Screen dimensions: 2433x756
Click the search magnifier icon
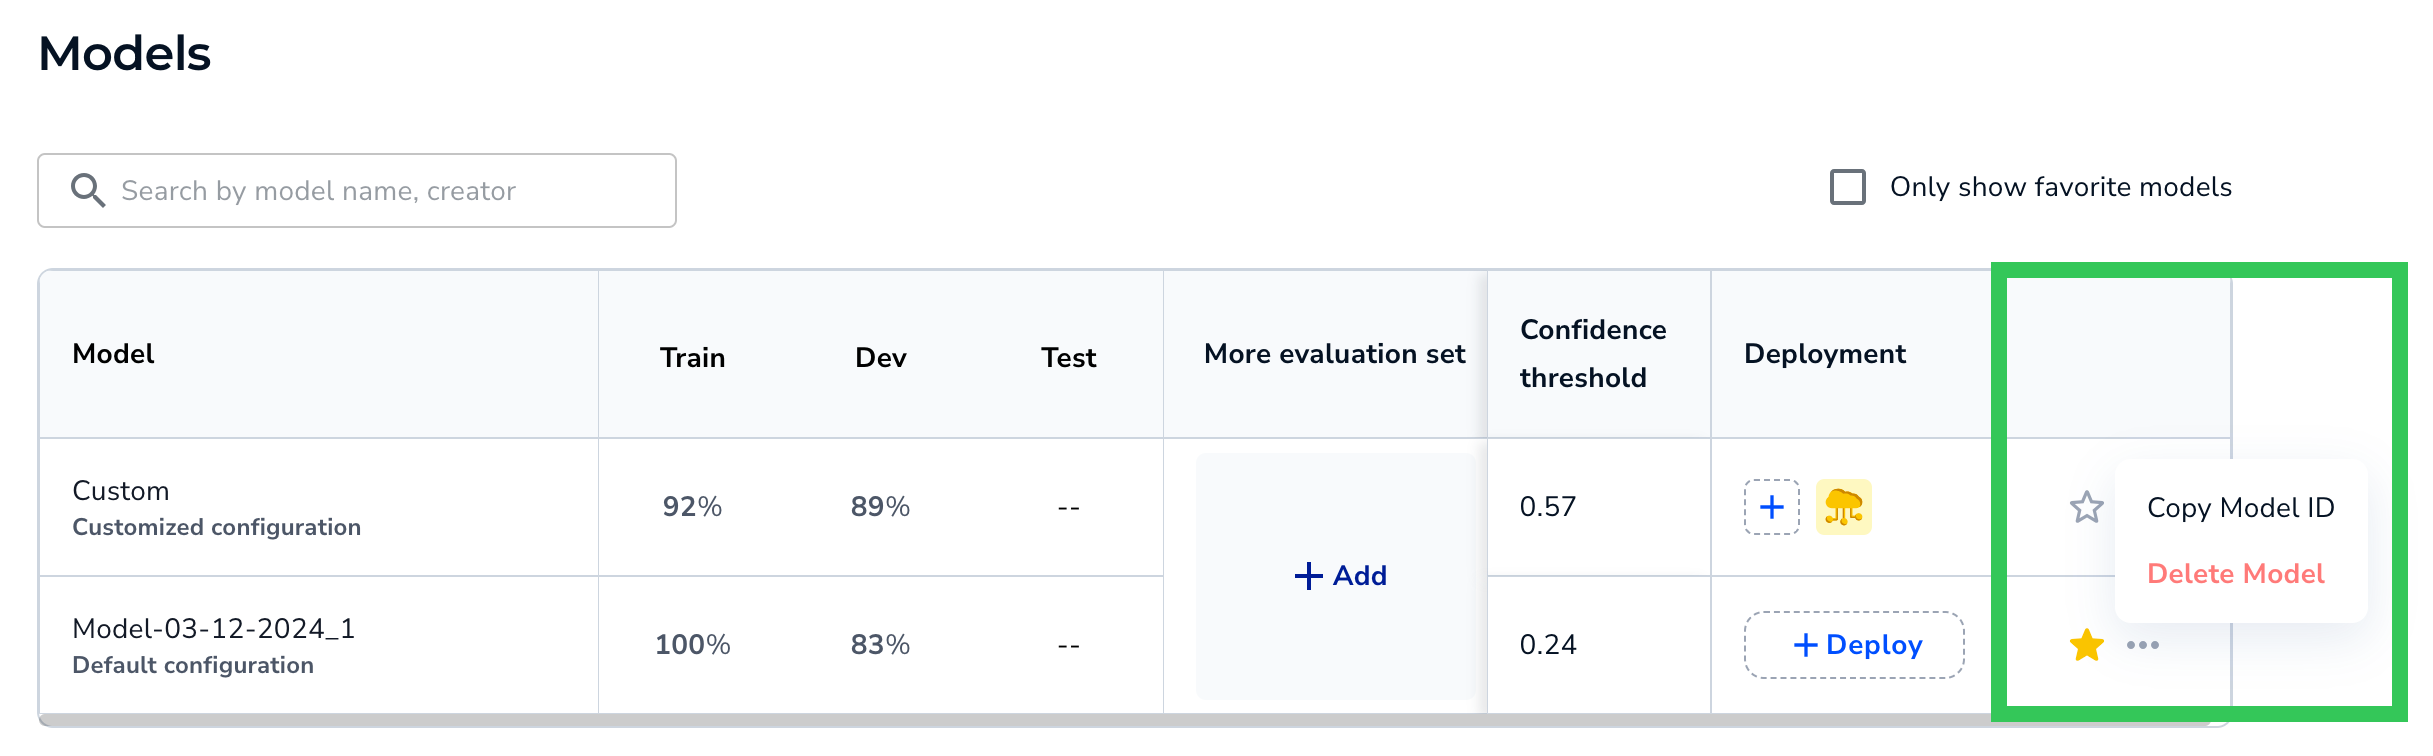click(88, 190)
